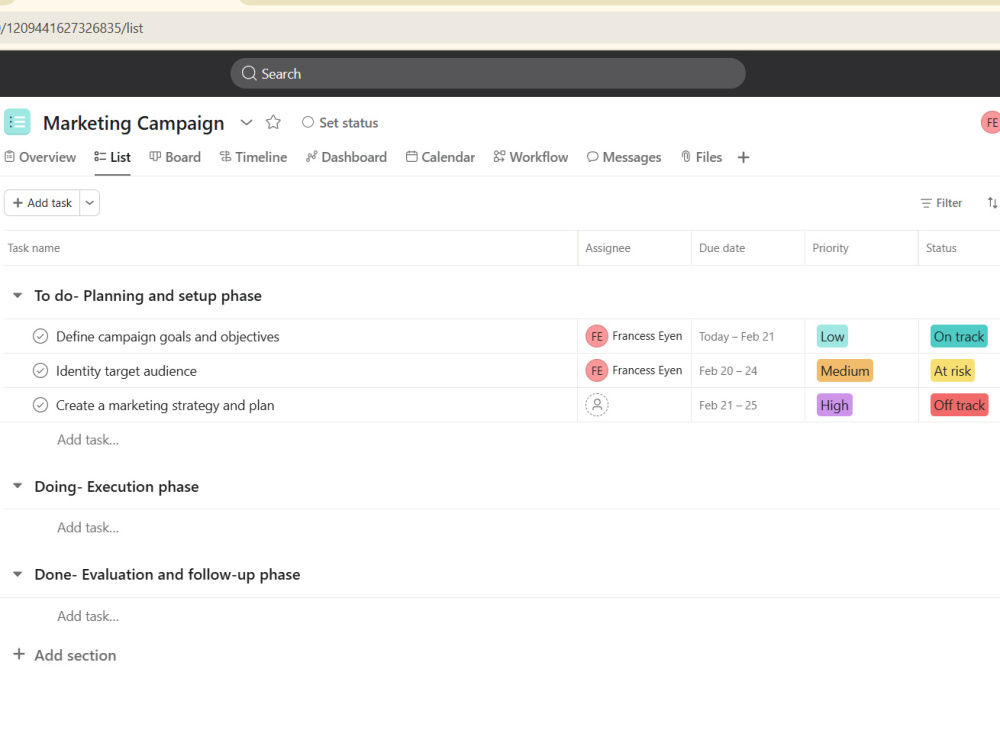
Task: Change the High priority tag
Action: click(835, 405)
